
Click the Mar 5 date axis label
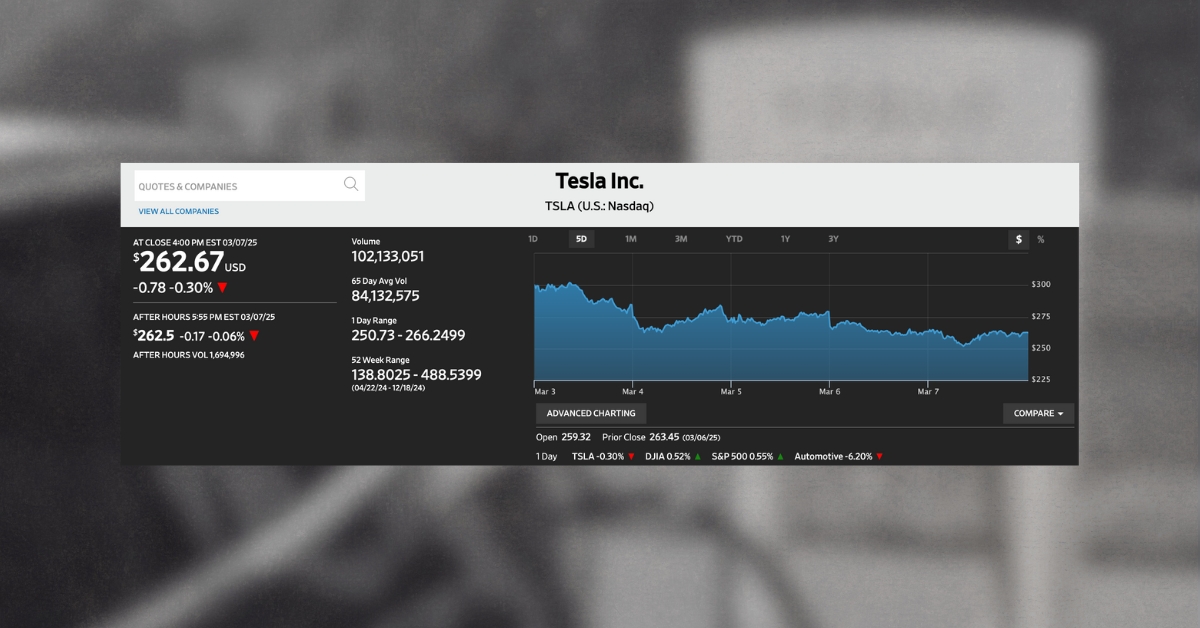[731, 391]
